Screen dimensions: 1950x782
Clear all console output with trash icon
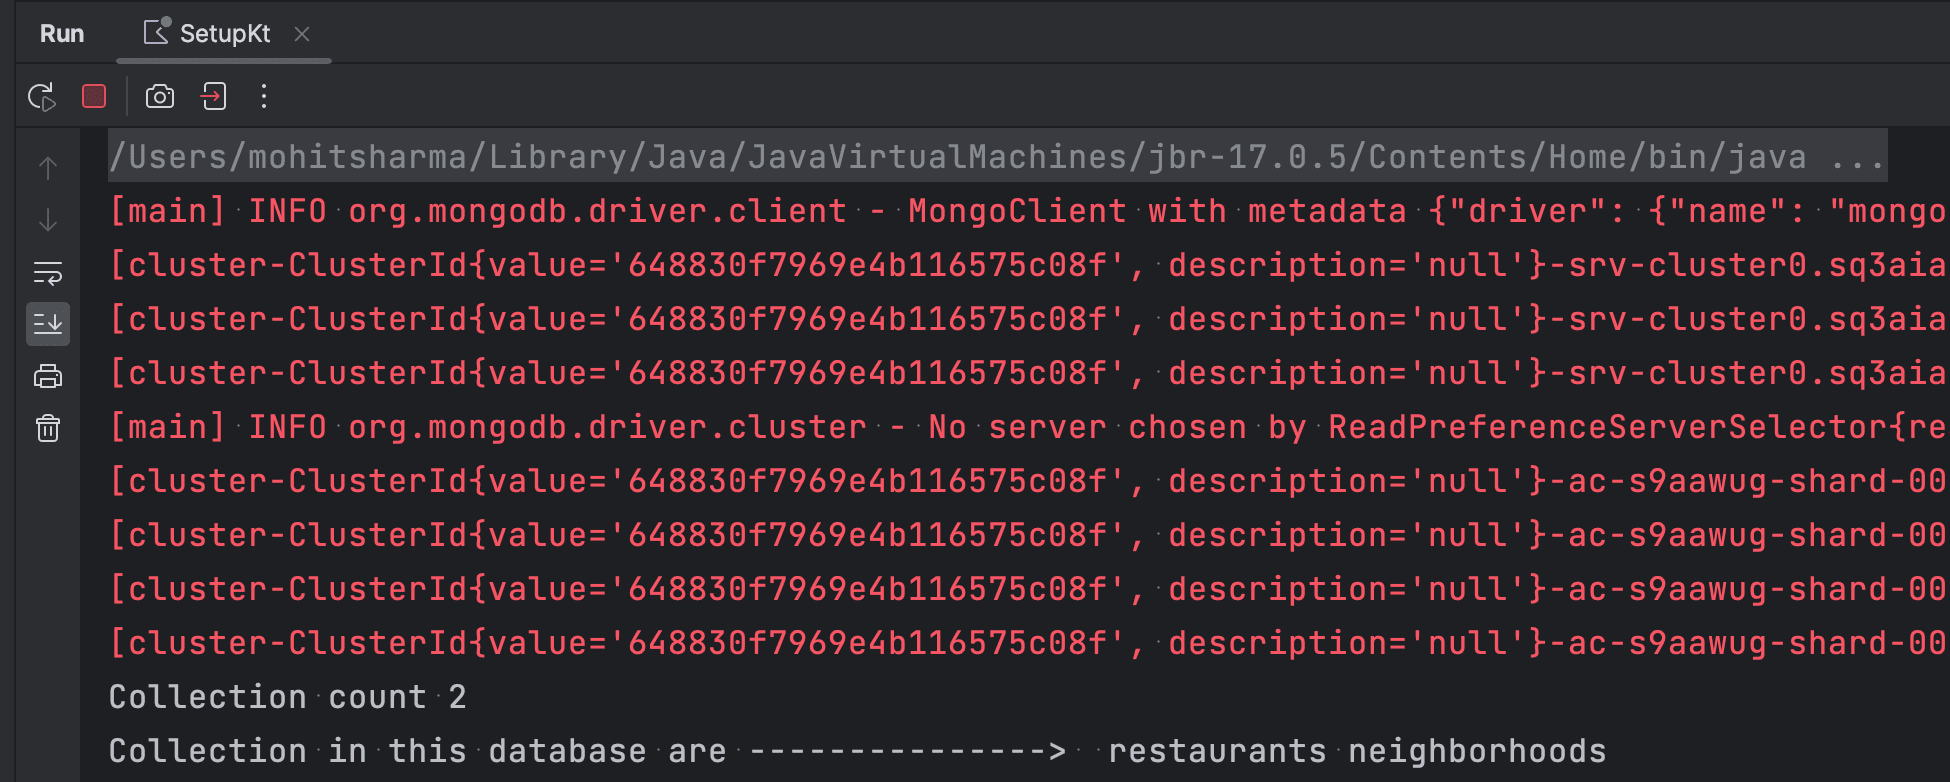48,429
